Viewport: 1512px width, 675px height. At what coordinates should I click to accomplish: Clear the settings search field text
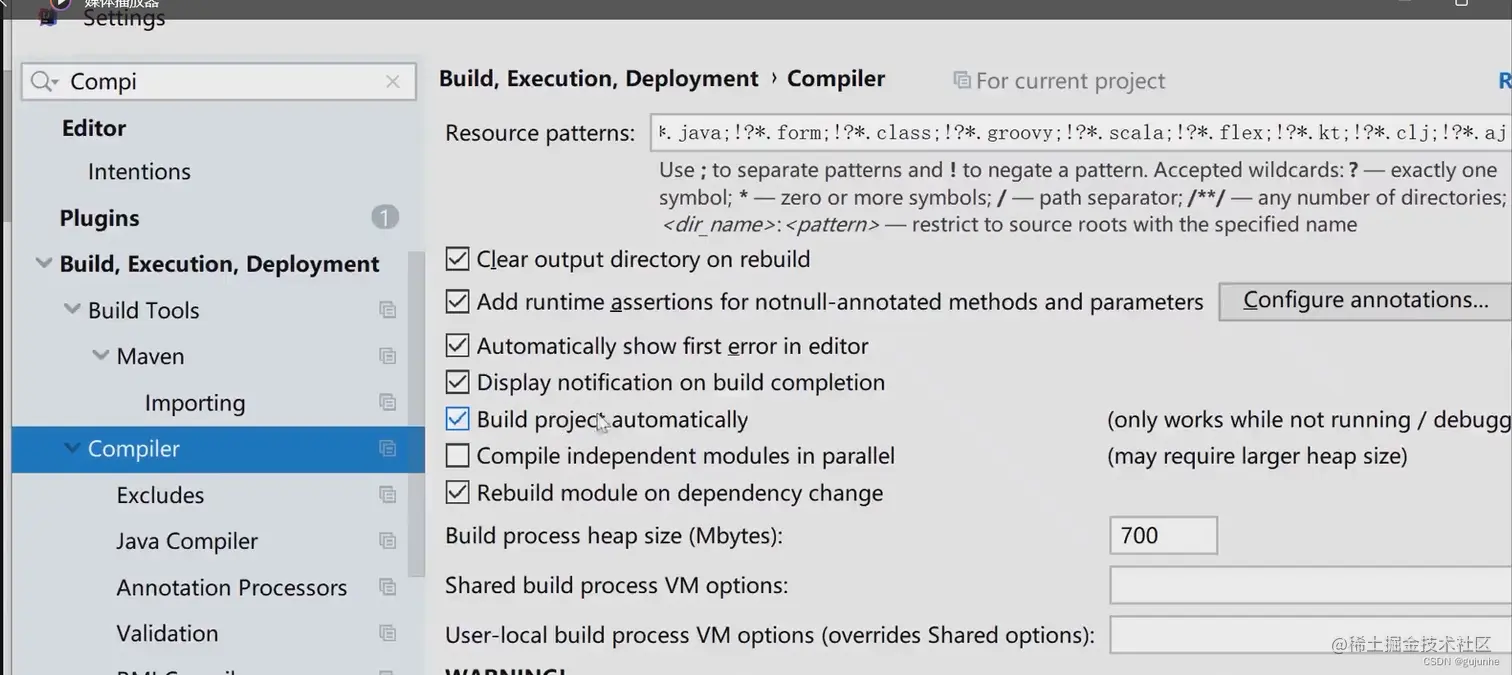pos(393,82)
